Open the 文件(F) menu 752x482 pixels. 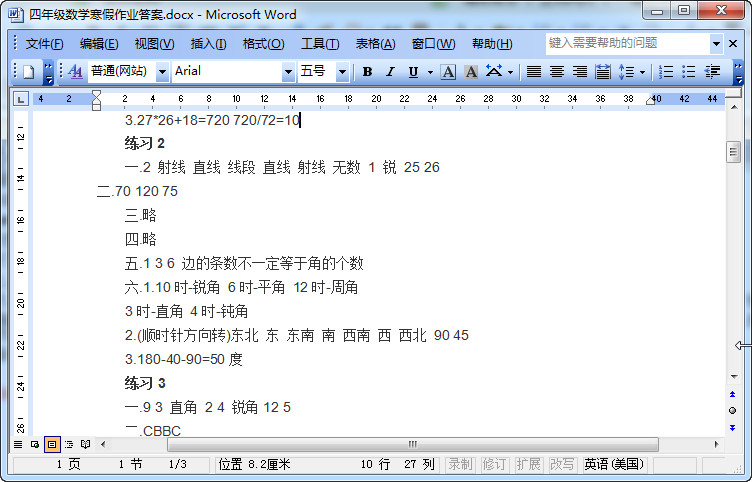point(44,44)
